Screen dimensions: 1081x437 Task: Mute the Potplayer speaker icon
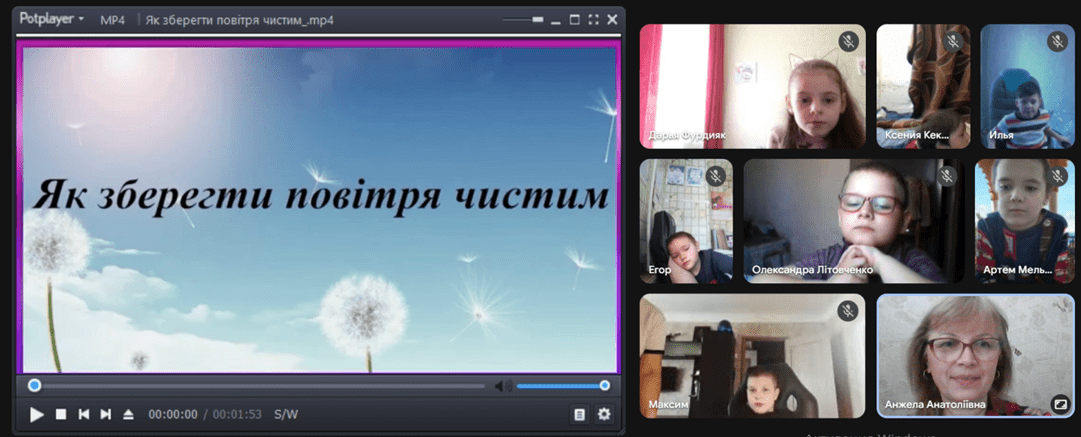point(503,386)
